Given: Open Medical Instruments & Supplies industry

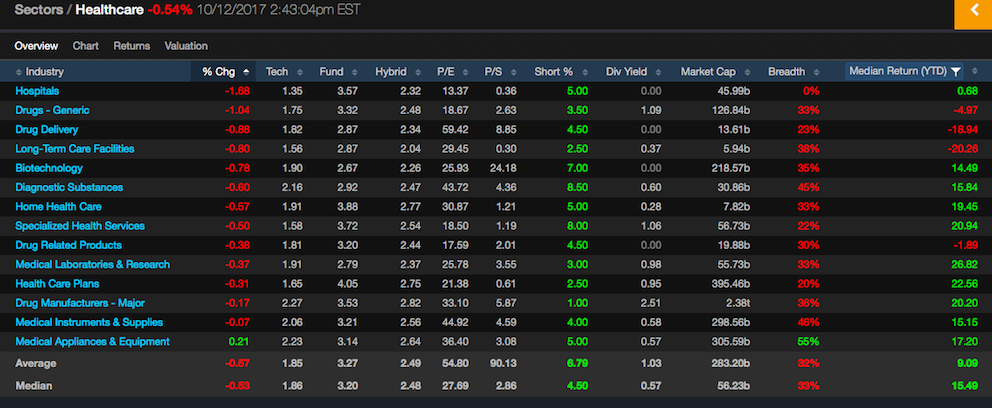Looking at the screenshot, I should point(89,323).
